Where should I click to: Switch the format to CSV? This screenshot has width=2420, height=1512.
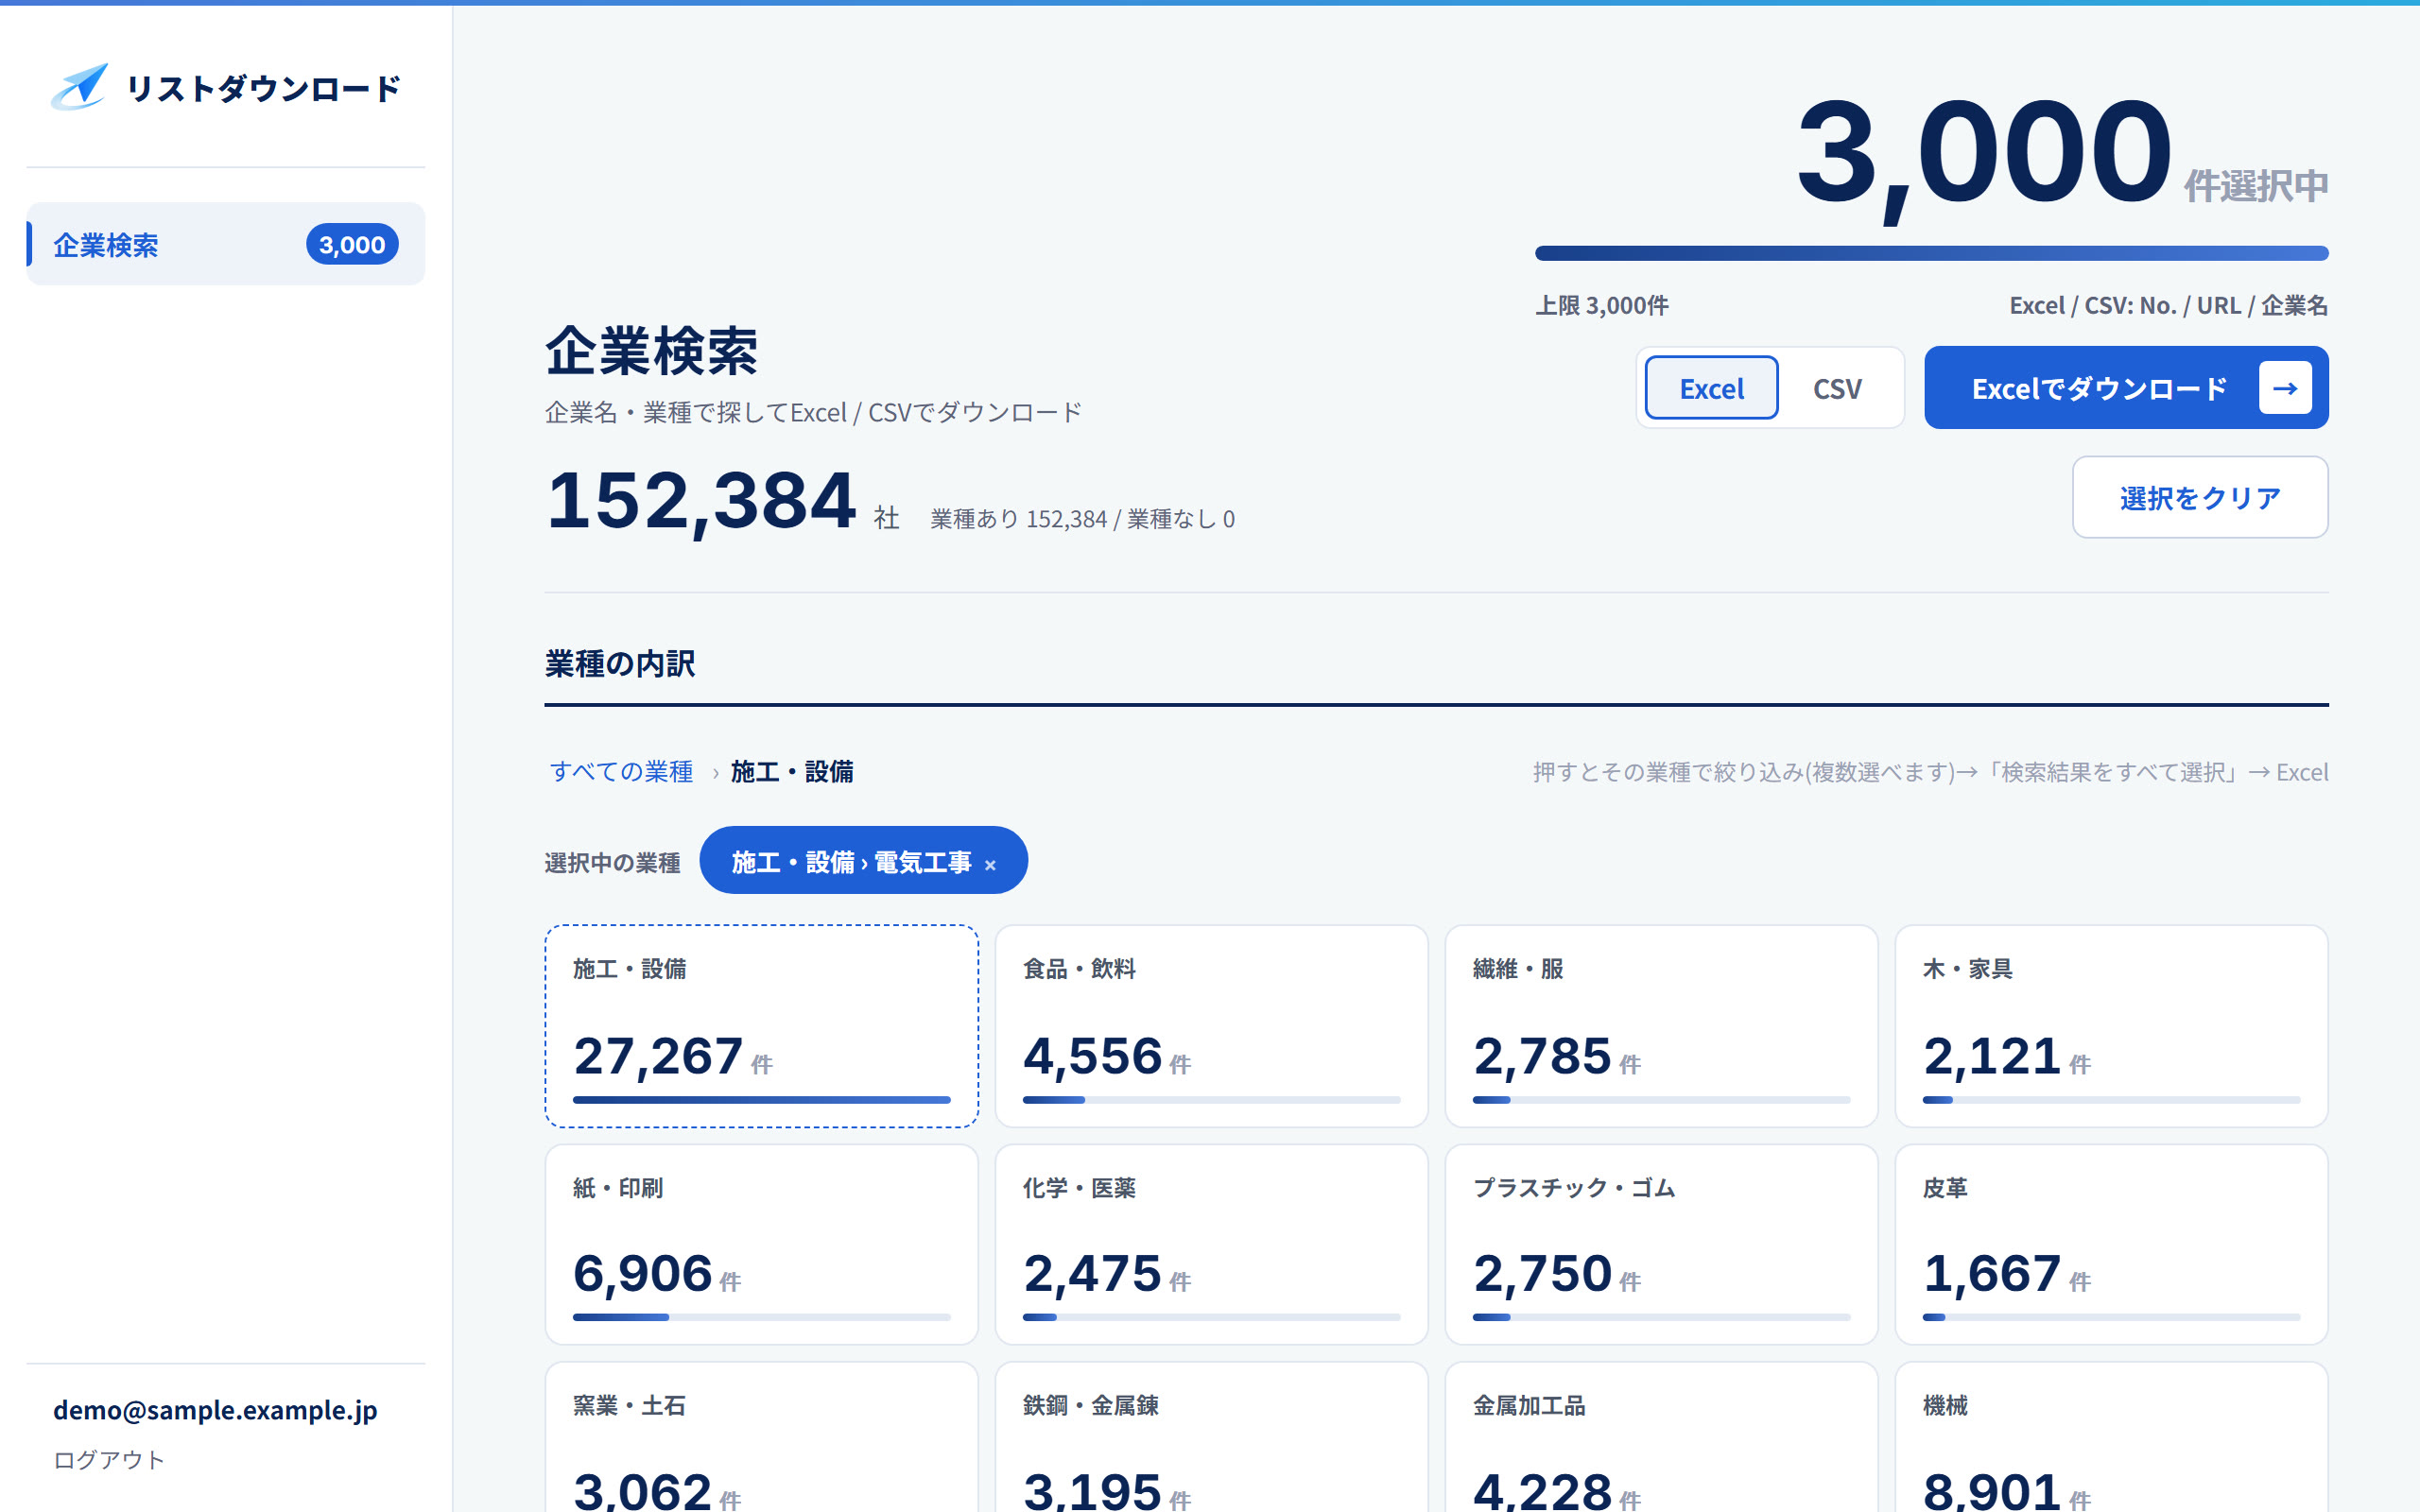point(1837,388)
